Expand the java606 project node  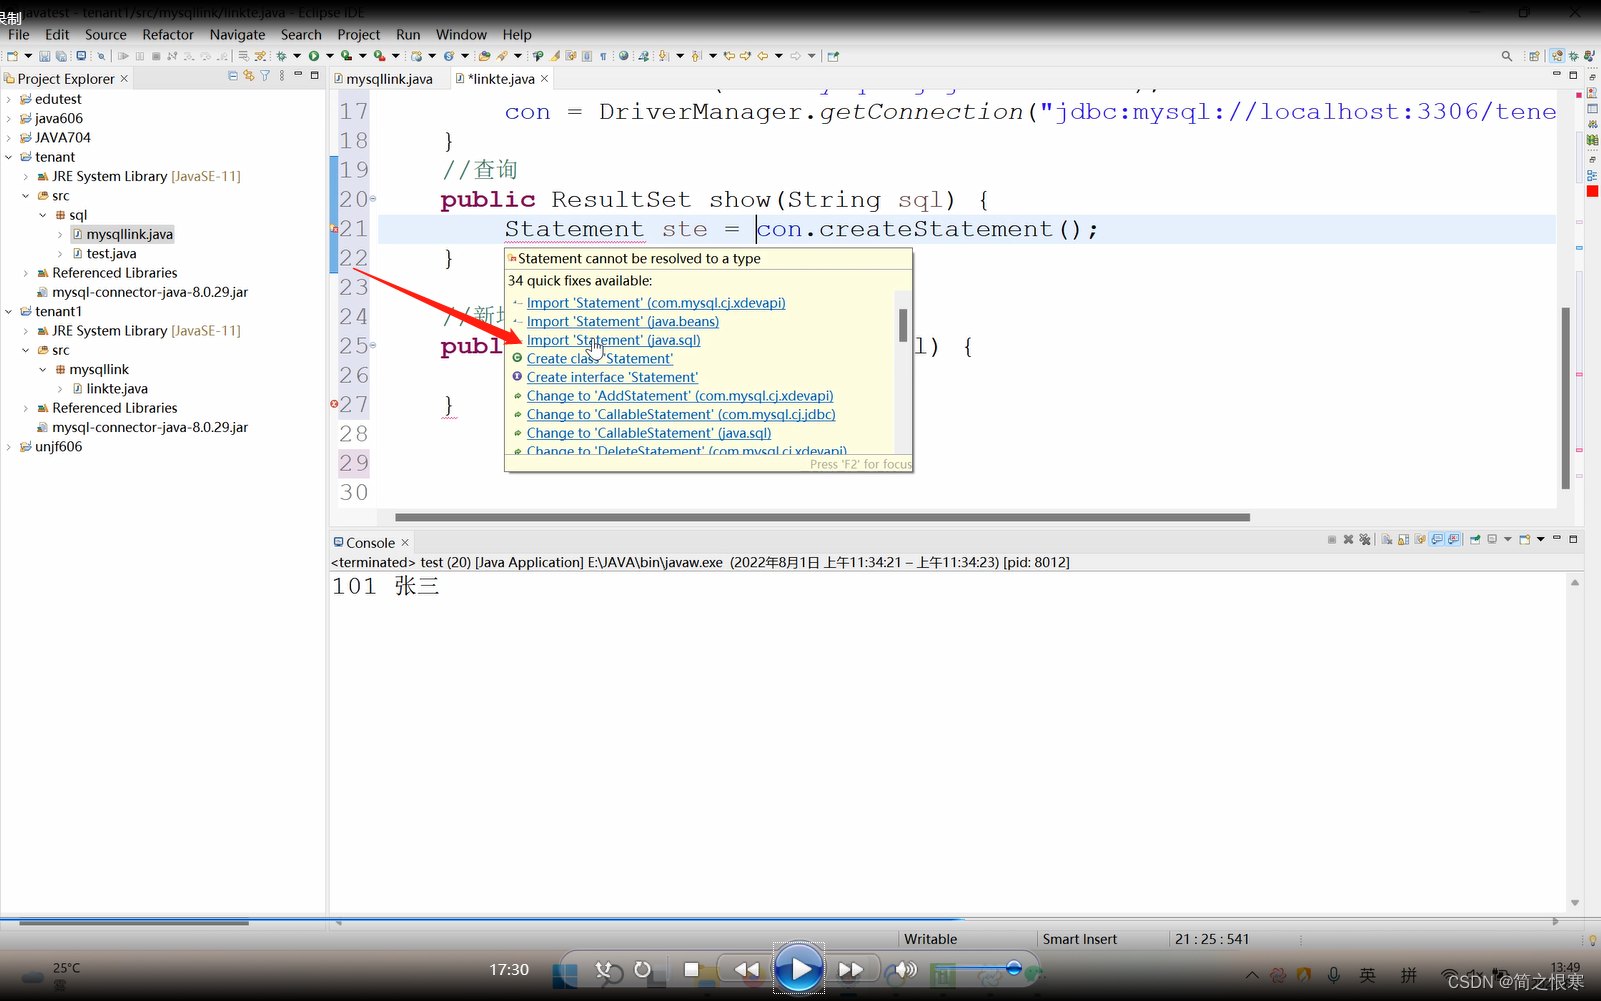[9, 118]
